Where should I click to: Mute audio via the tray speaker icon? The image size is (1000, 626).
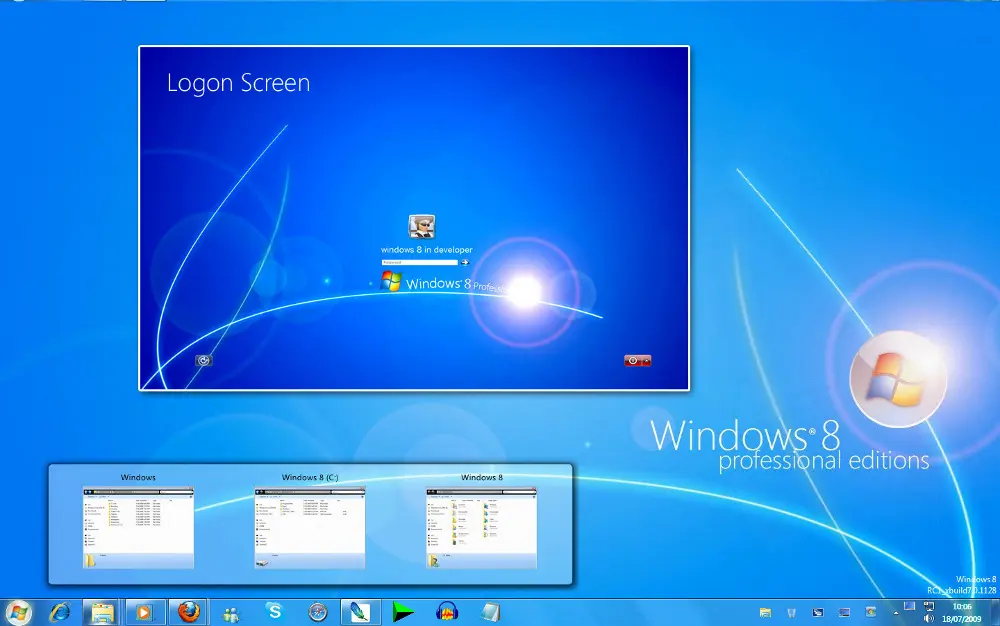[x=928, y=619]
